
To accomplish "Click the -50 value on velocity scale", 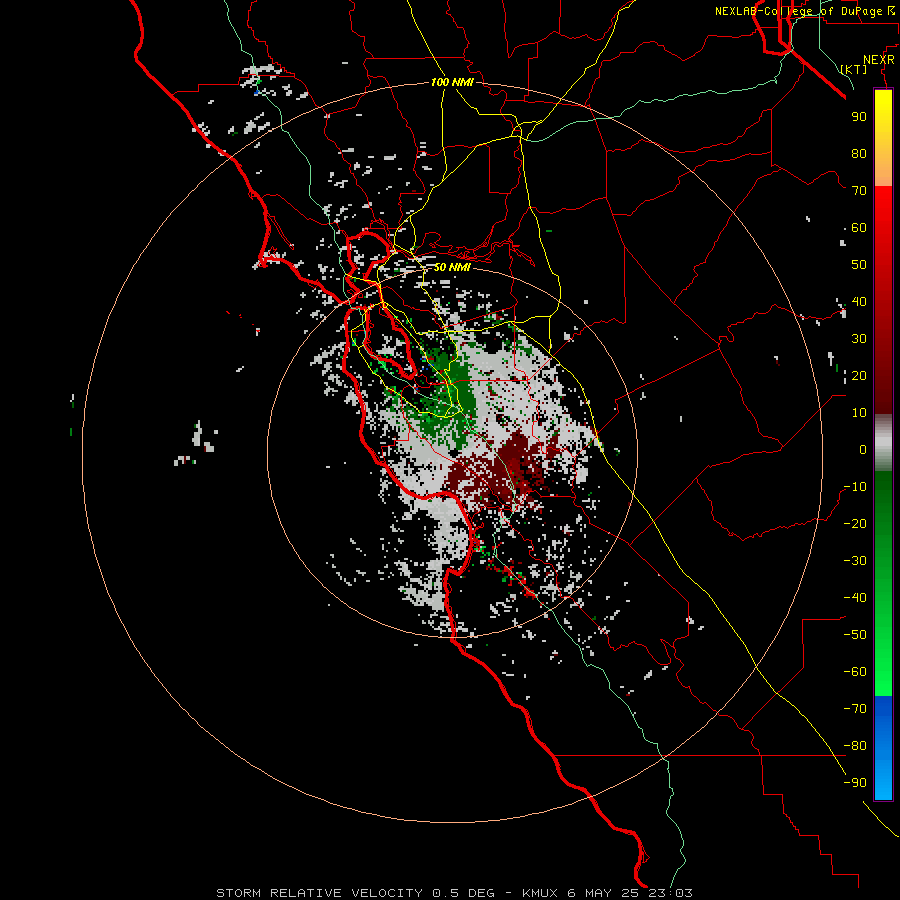I will 855,635.
